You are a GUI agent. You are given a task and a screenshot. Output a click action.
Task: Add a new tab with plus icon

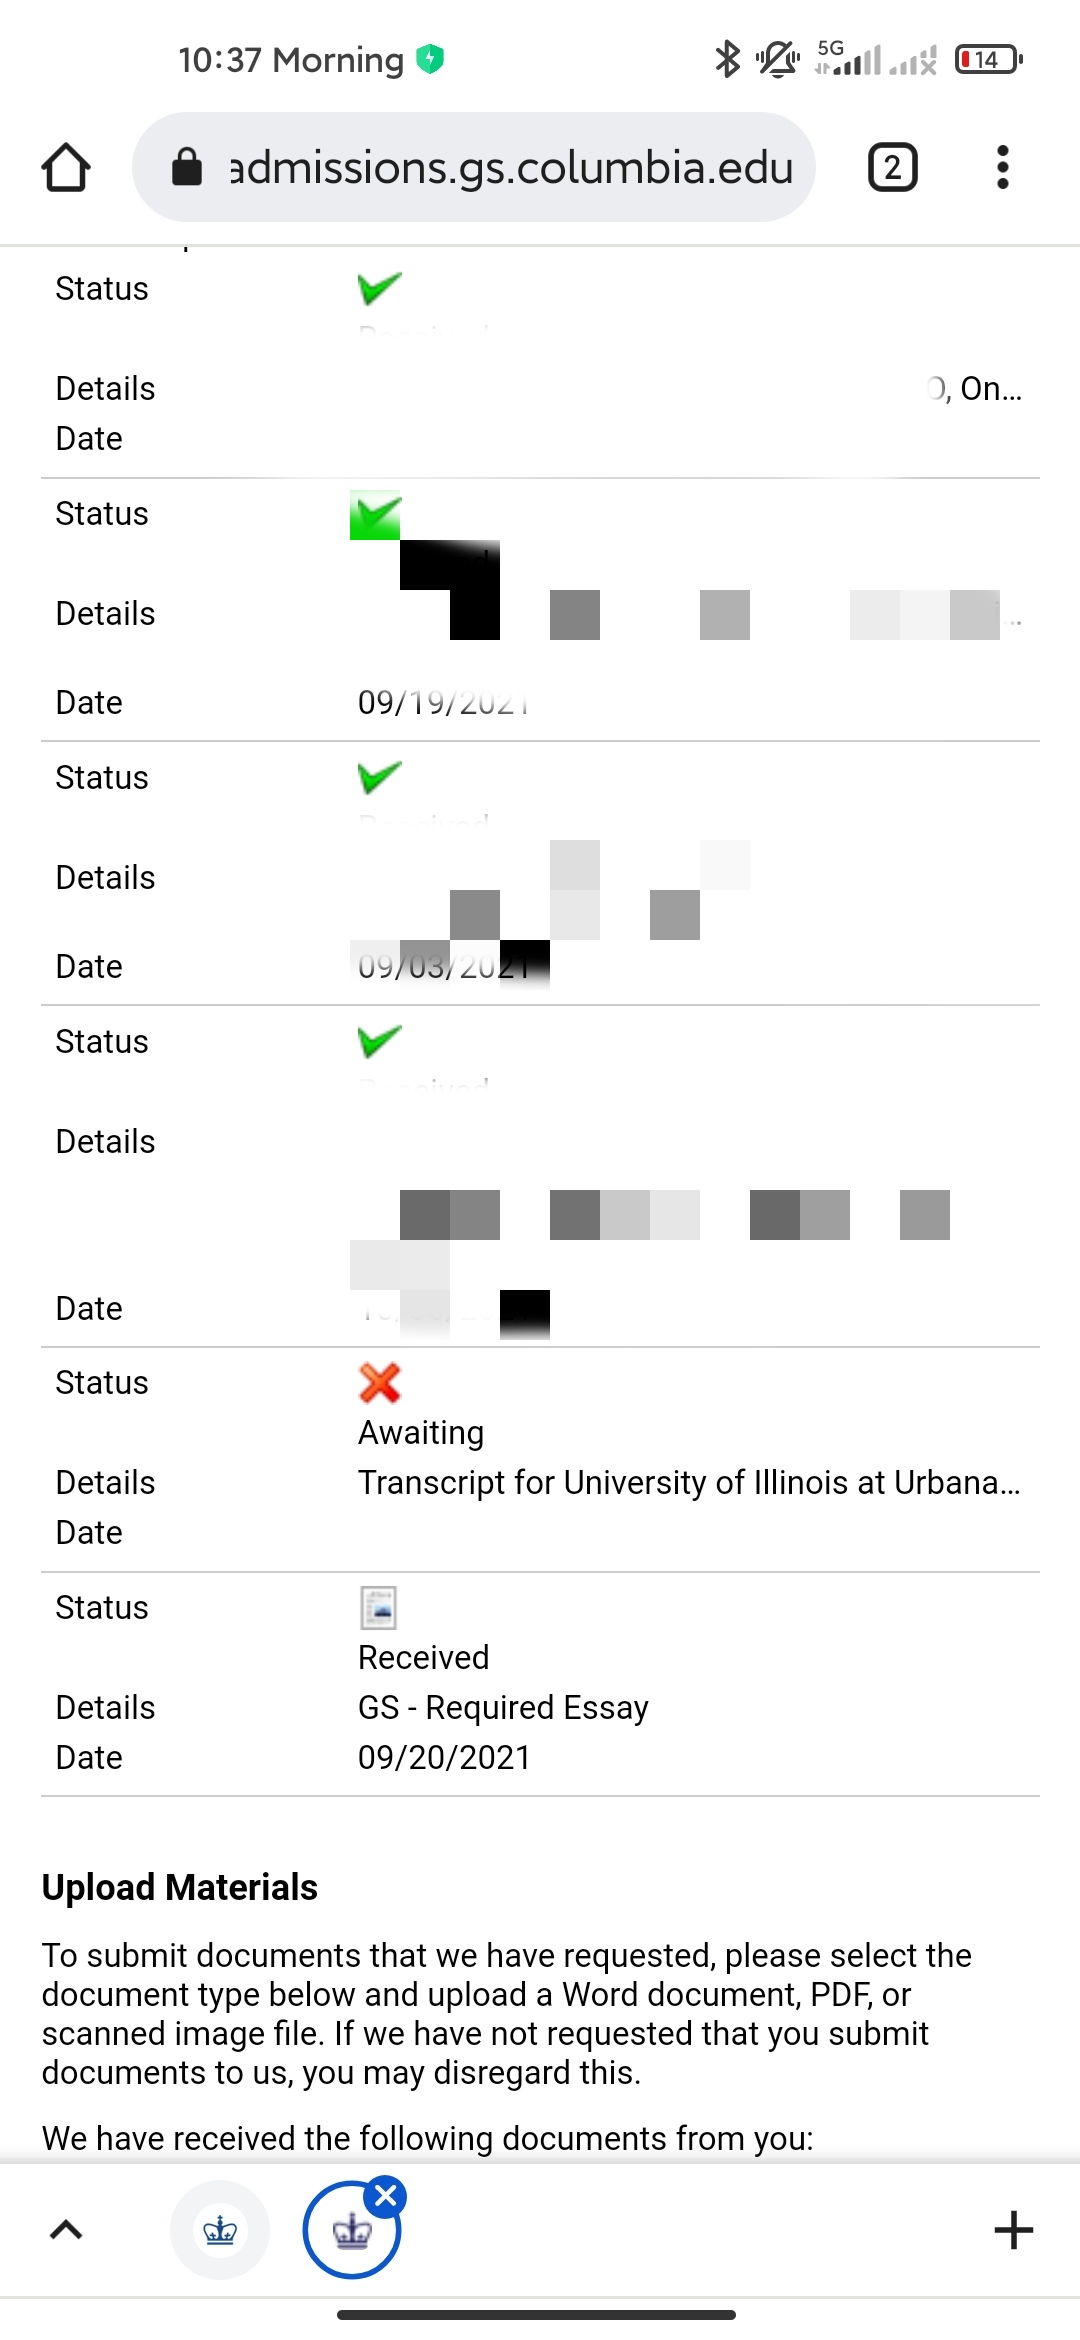[x=1013, y=2230]
